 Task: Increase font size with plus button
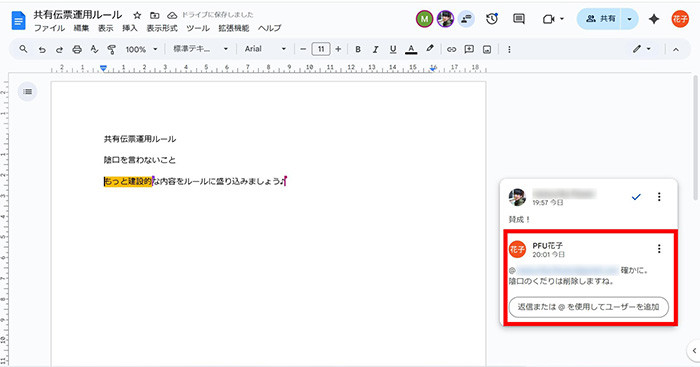(338, 49)
